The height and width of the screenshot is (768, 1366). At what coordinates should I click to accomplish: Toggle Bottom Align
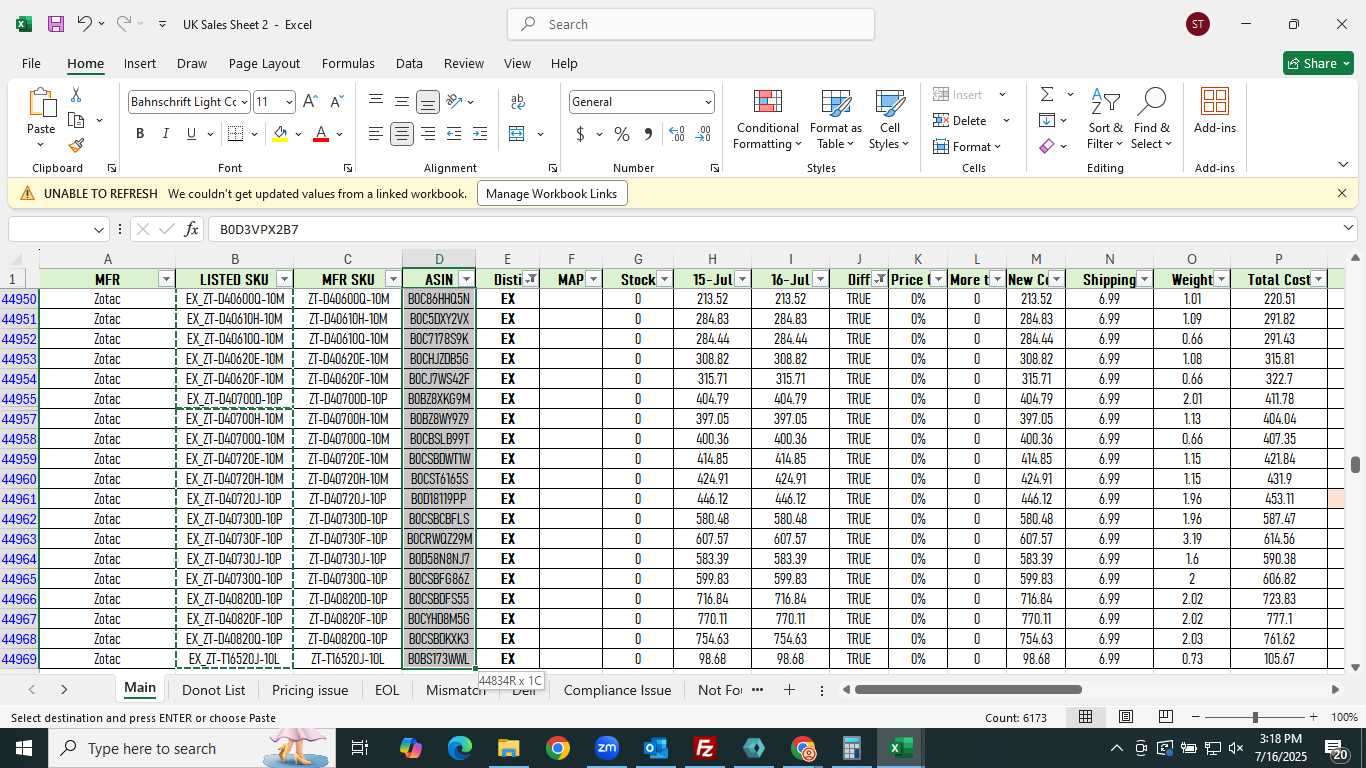428,102
